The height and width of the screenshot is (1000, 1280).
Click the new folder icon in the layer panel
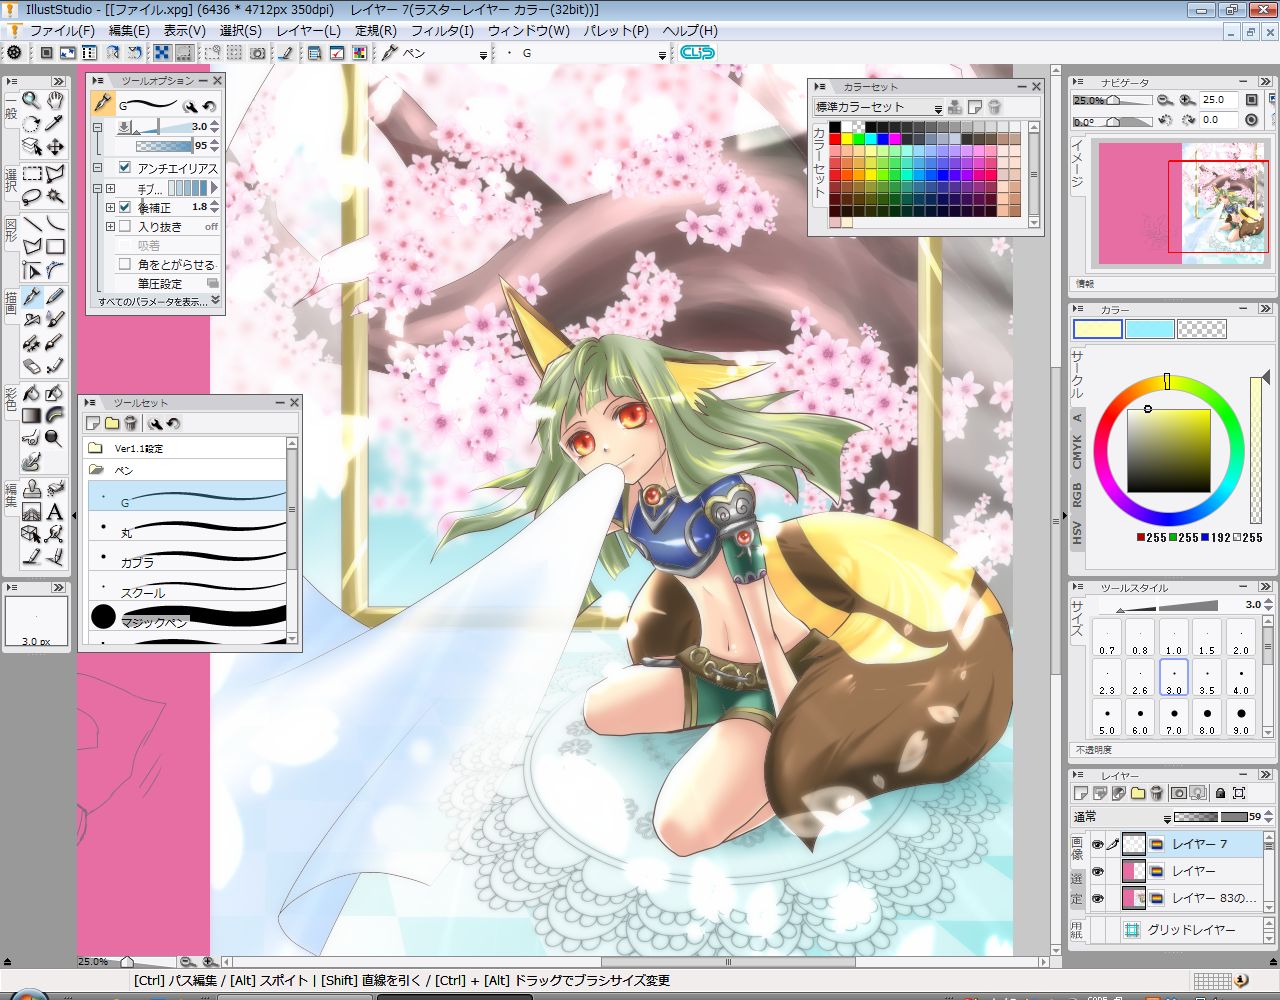pyautogui.click(x=1138, y=793)
